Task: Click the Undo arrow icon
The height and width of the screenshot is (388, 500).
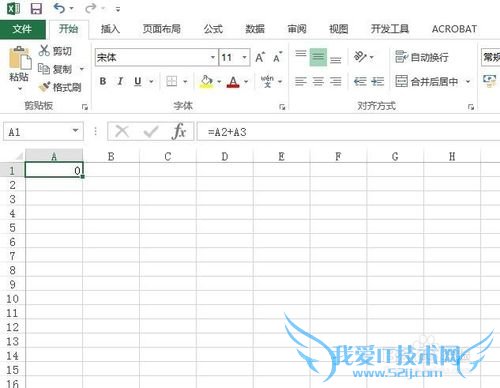Action: tap(59, 8)
